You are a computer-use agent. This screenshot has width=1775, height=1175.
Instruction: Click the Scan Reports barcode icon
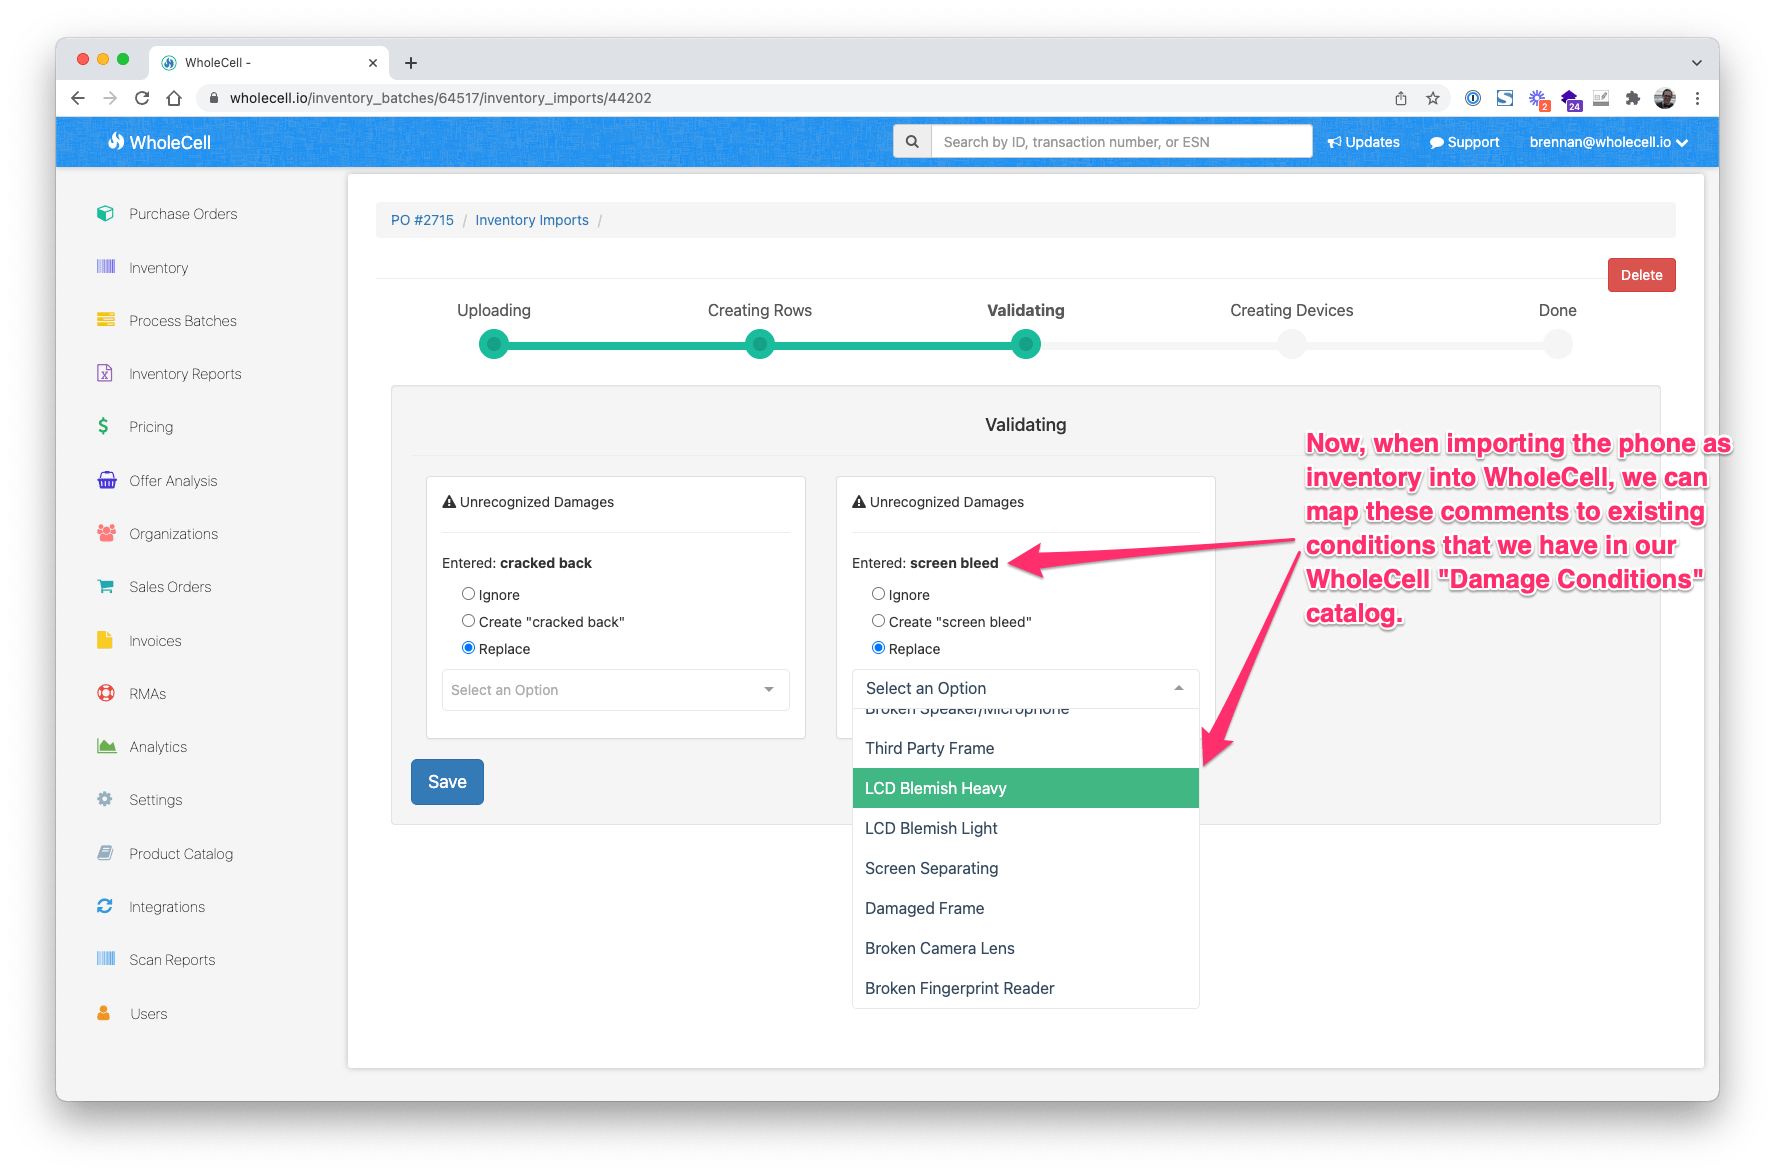[105, 959]
